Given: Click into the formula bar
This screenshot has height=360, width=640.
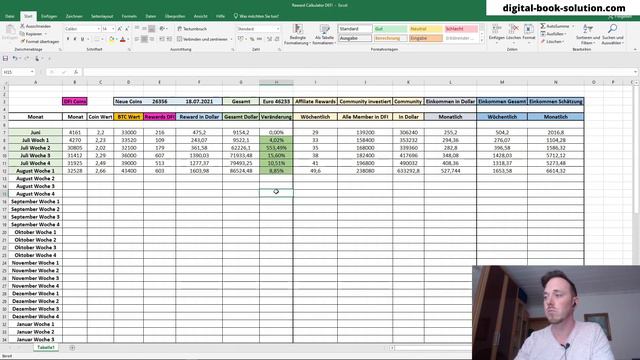Looking at the screenshot, I should pos(359,72).
